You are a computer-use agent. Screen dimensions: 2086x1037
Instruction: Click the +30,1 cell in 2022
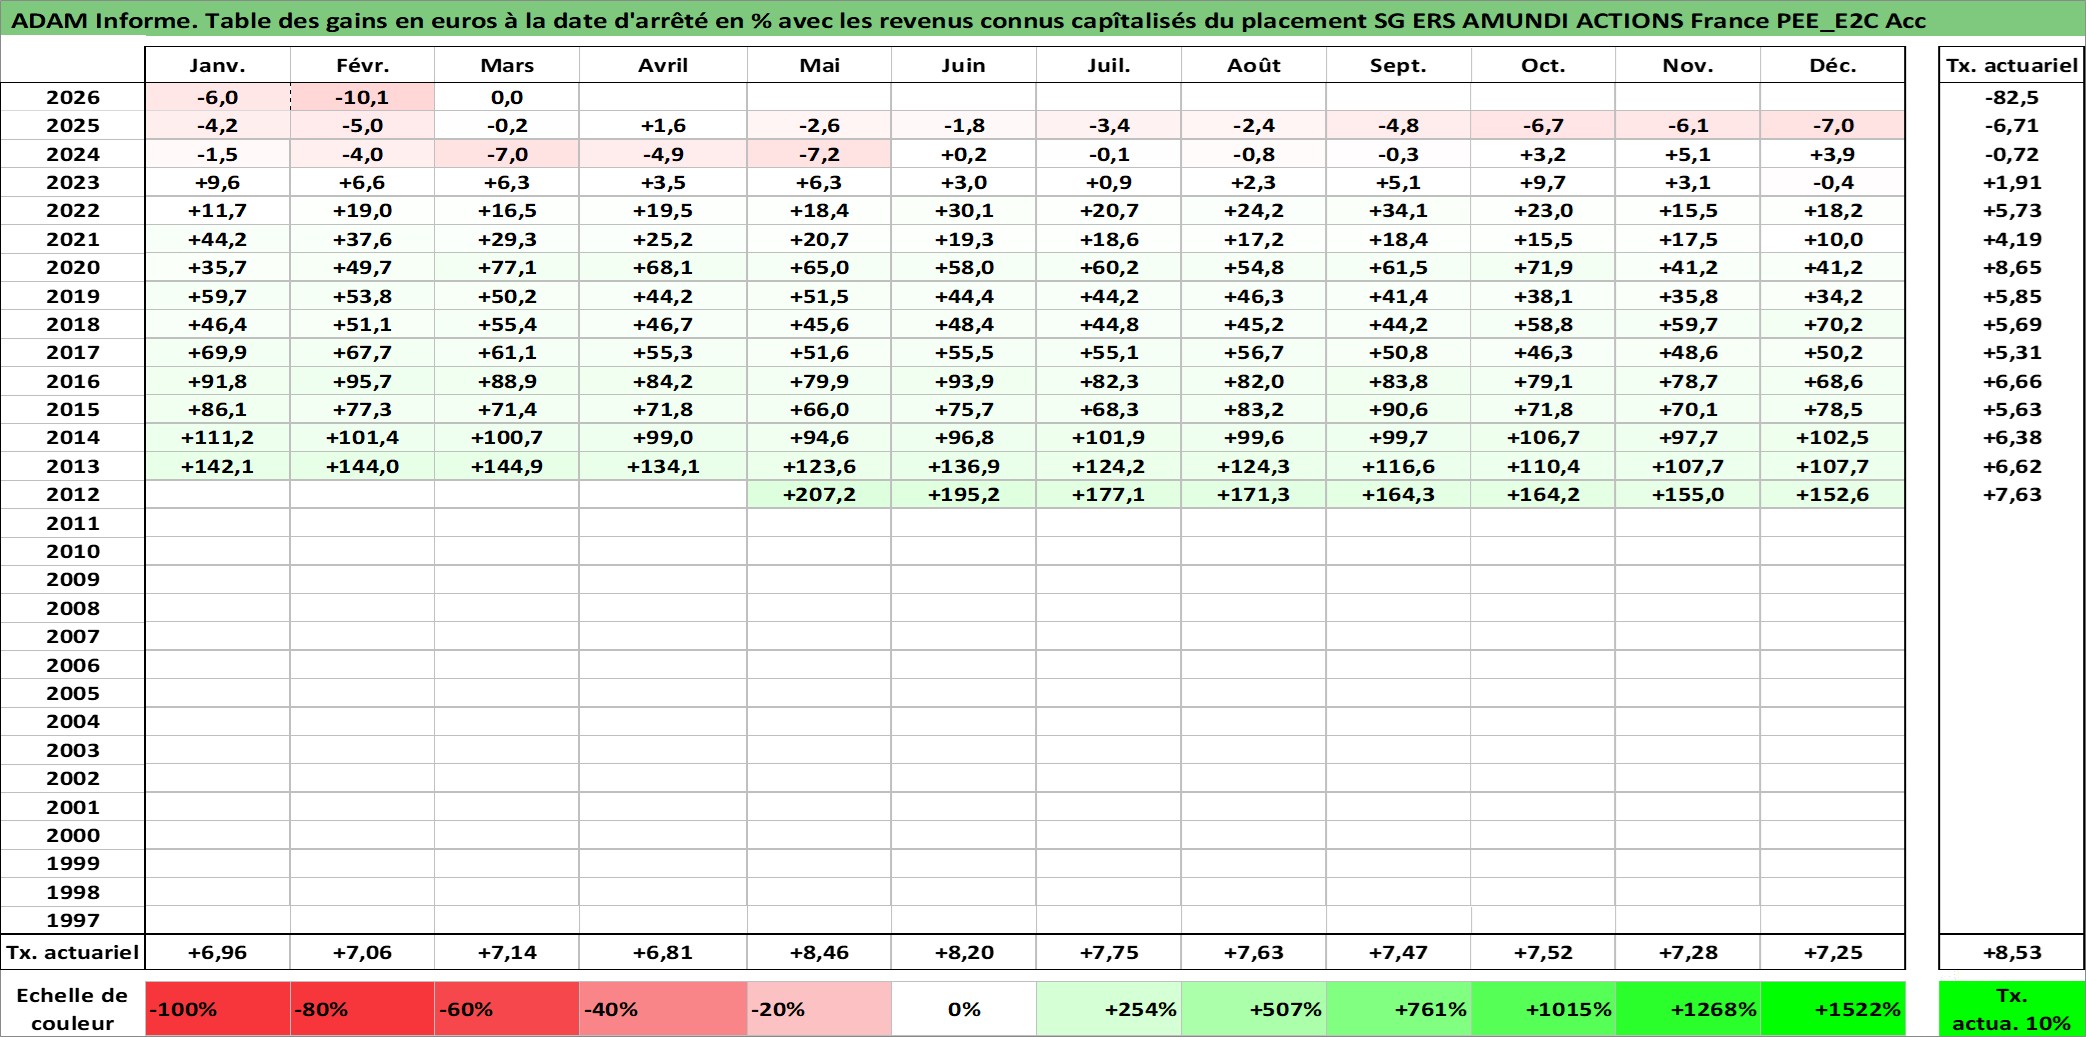click(964, 210)
